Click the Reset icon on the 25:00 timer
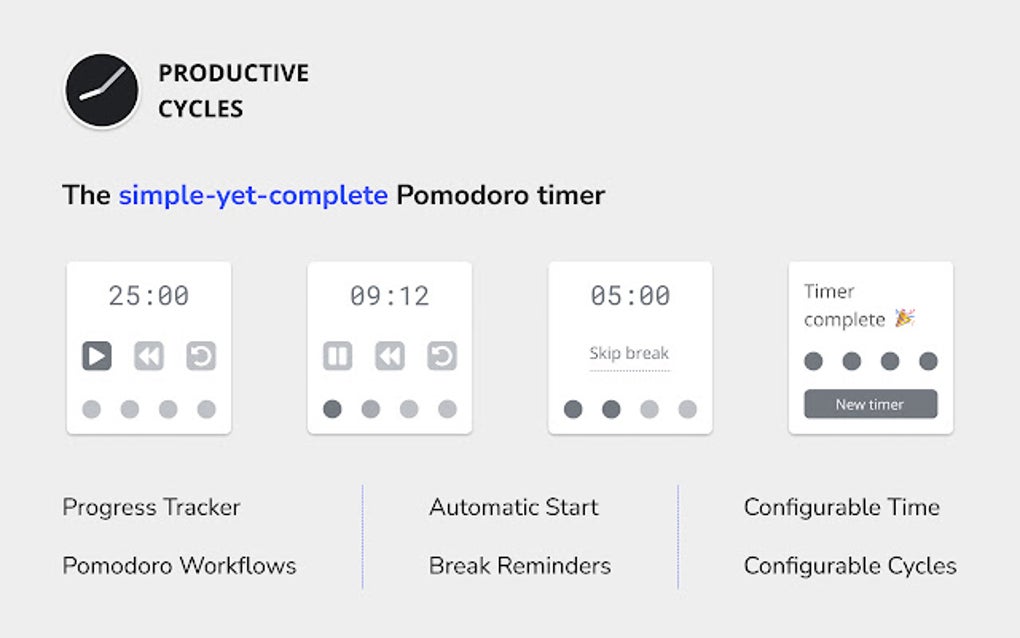 coord(200,356)
